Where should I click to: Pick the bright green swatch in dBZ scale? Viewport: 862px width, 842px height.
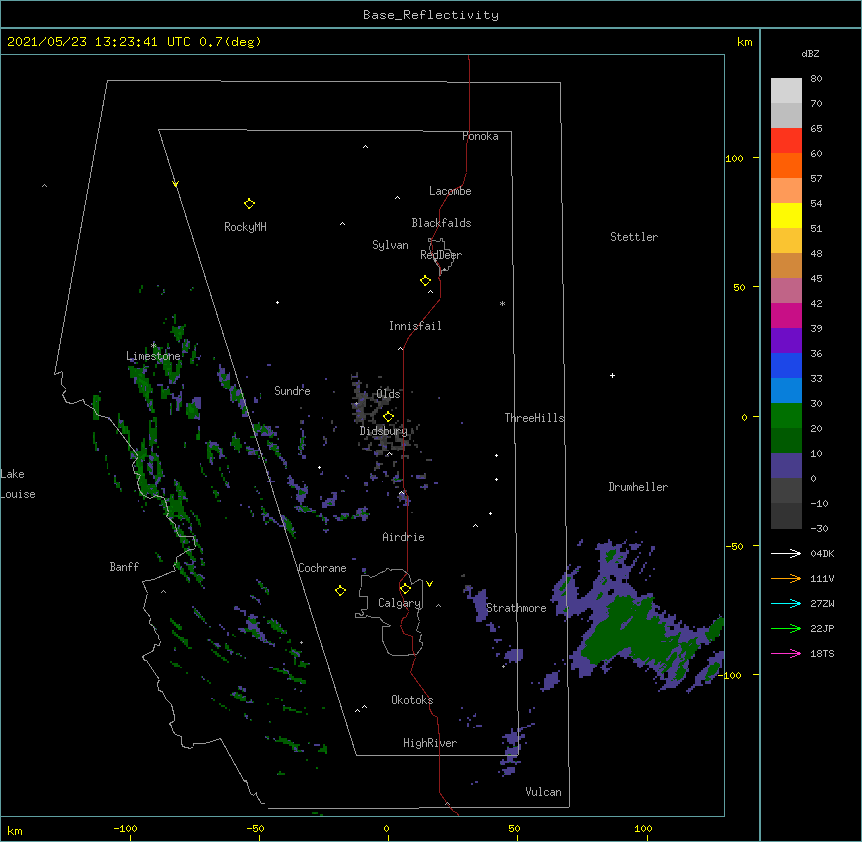(x=786, y=416)
